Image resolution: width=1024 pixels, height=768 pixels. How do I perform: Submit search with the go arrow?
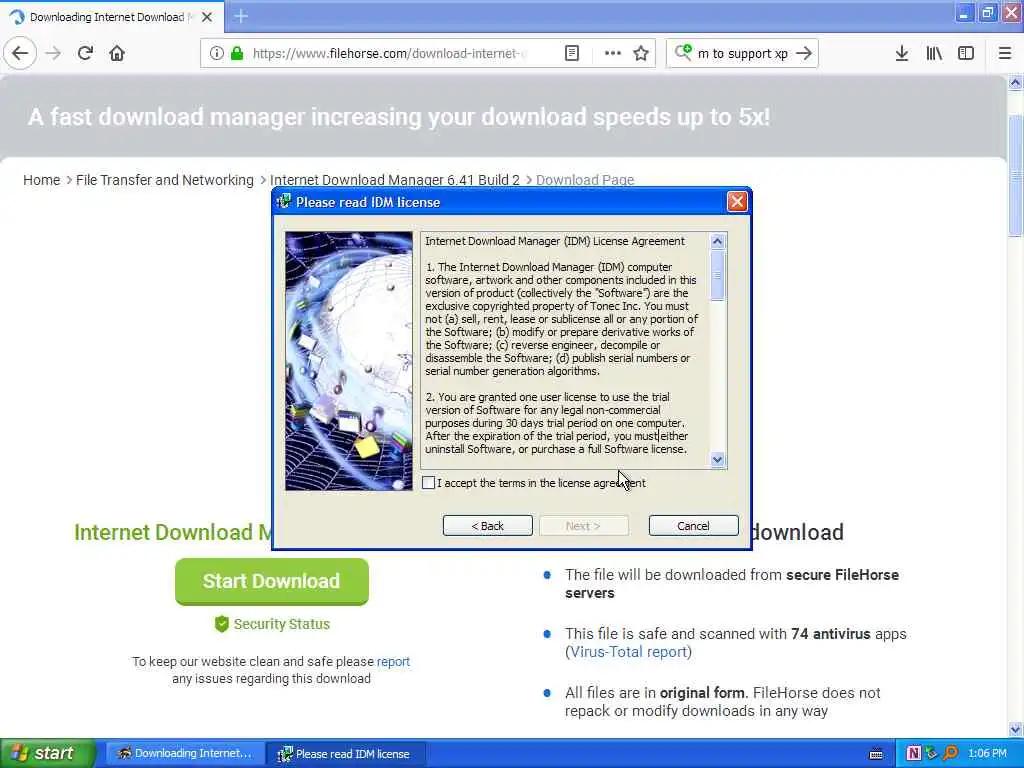[805, 54]
